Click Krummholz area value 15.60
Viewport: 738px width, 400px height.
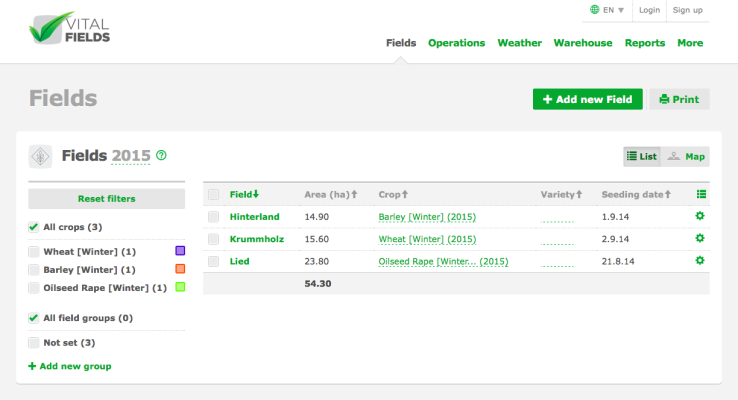point(317,239)
